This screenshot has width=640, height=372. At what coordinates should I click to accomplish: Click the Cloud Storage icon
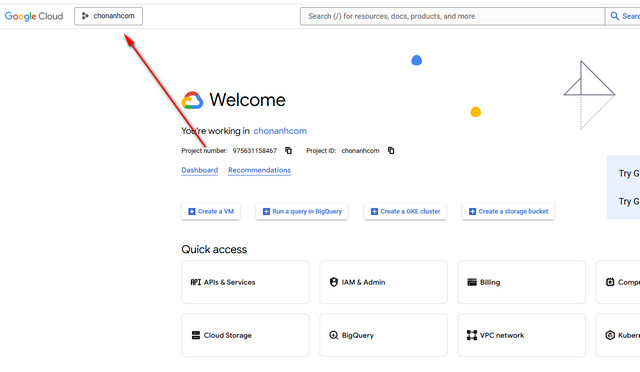(196, 335)
